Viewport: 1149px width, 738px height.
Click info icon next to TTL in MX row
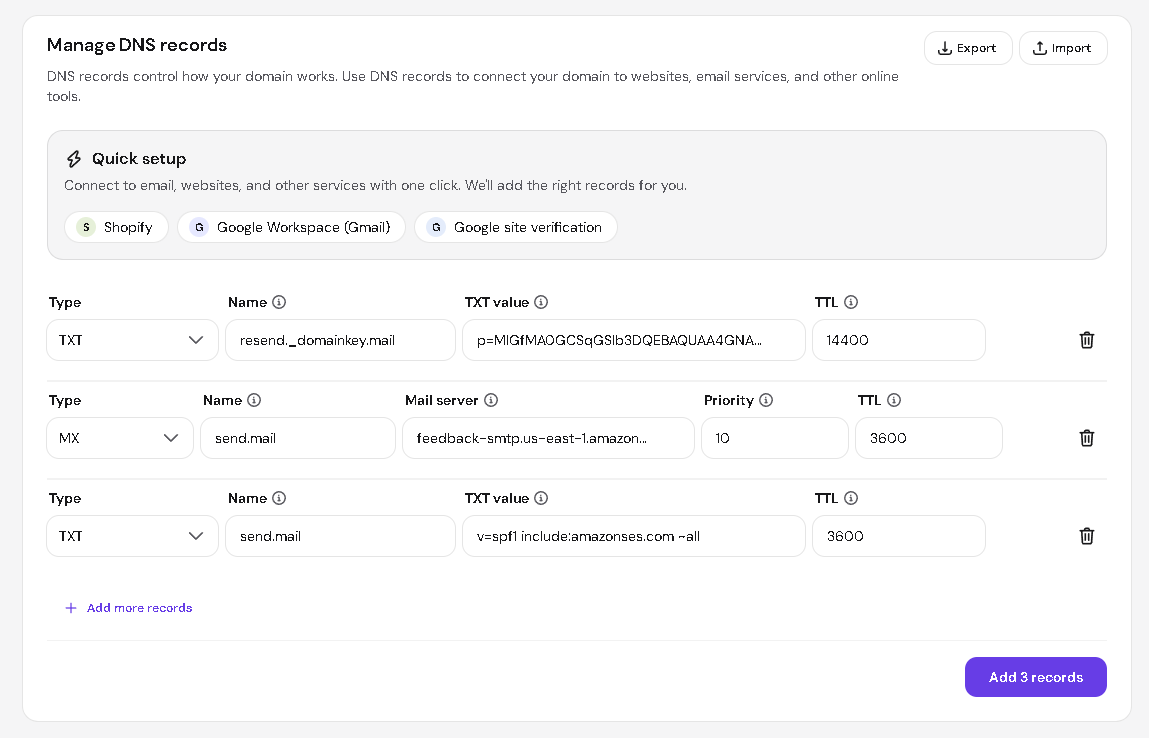[894, 400]
